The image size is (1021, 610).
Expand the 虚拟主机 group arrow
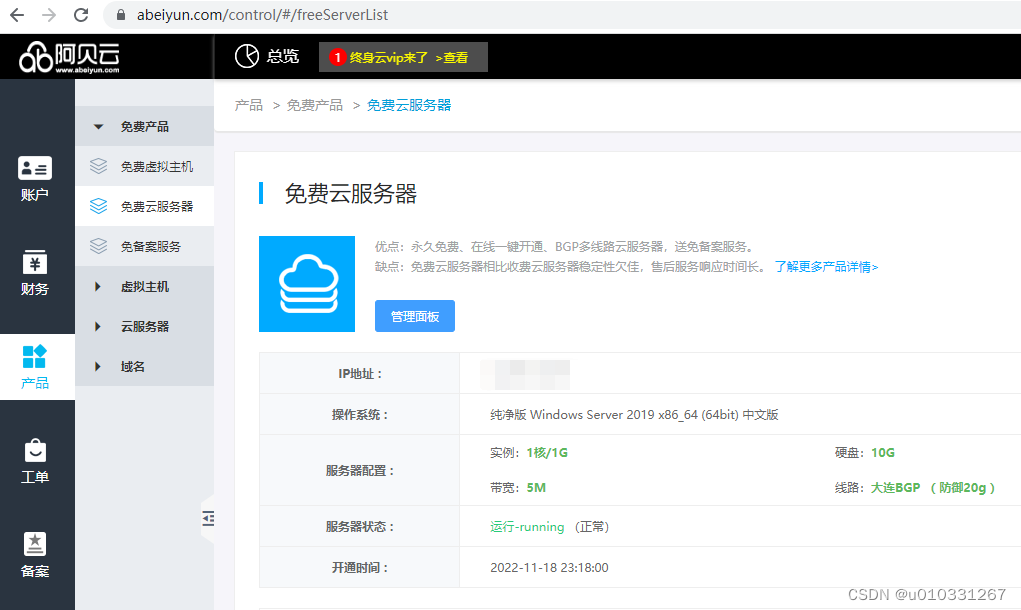click(x=98, y=286)
